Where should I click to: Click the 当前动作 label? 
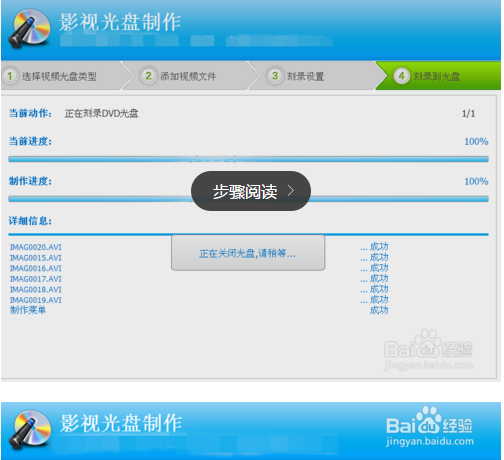pos(30,113)
